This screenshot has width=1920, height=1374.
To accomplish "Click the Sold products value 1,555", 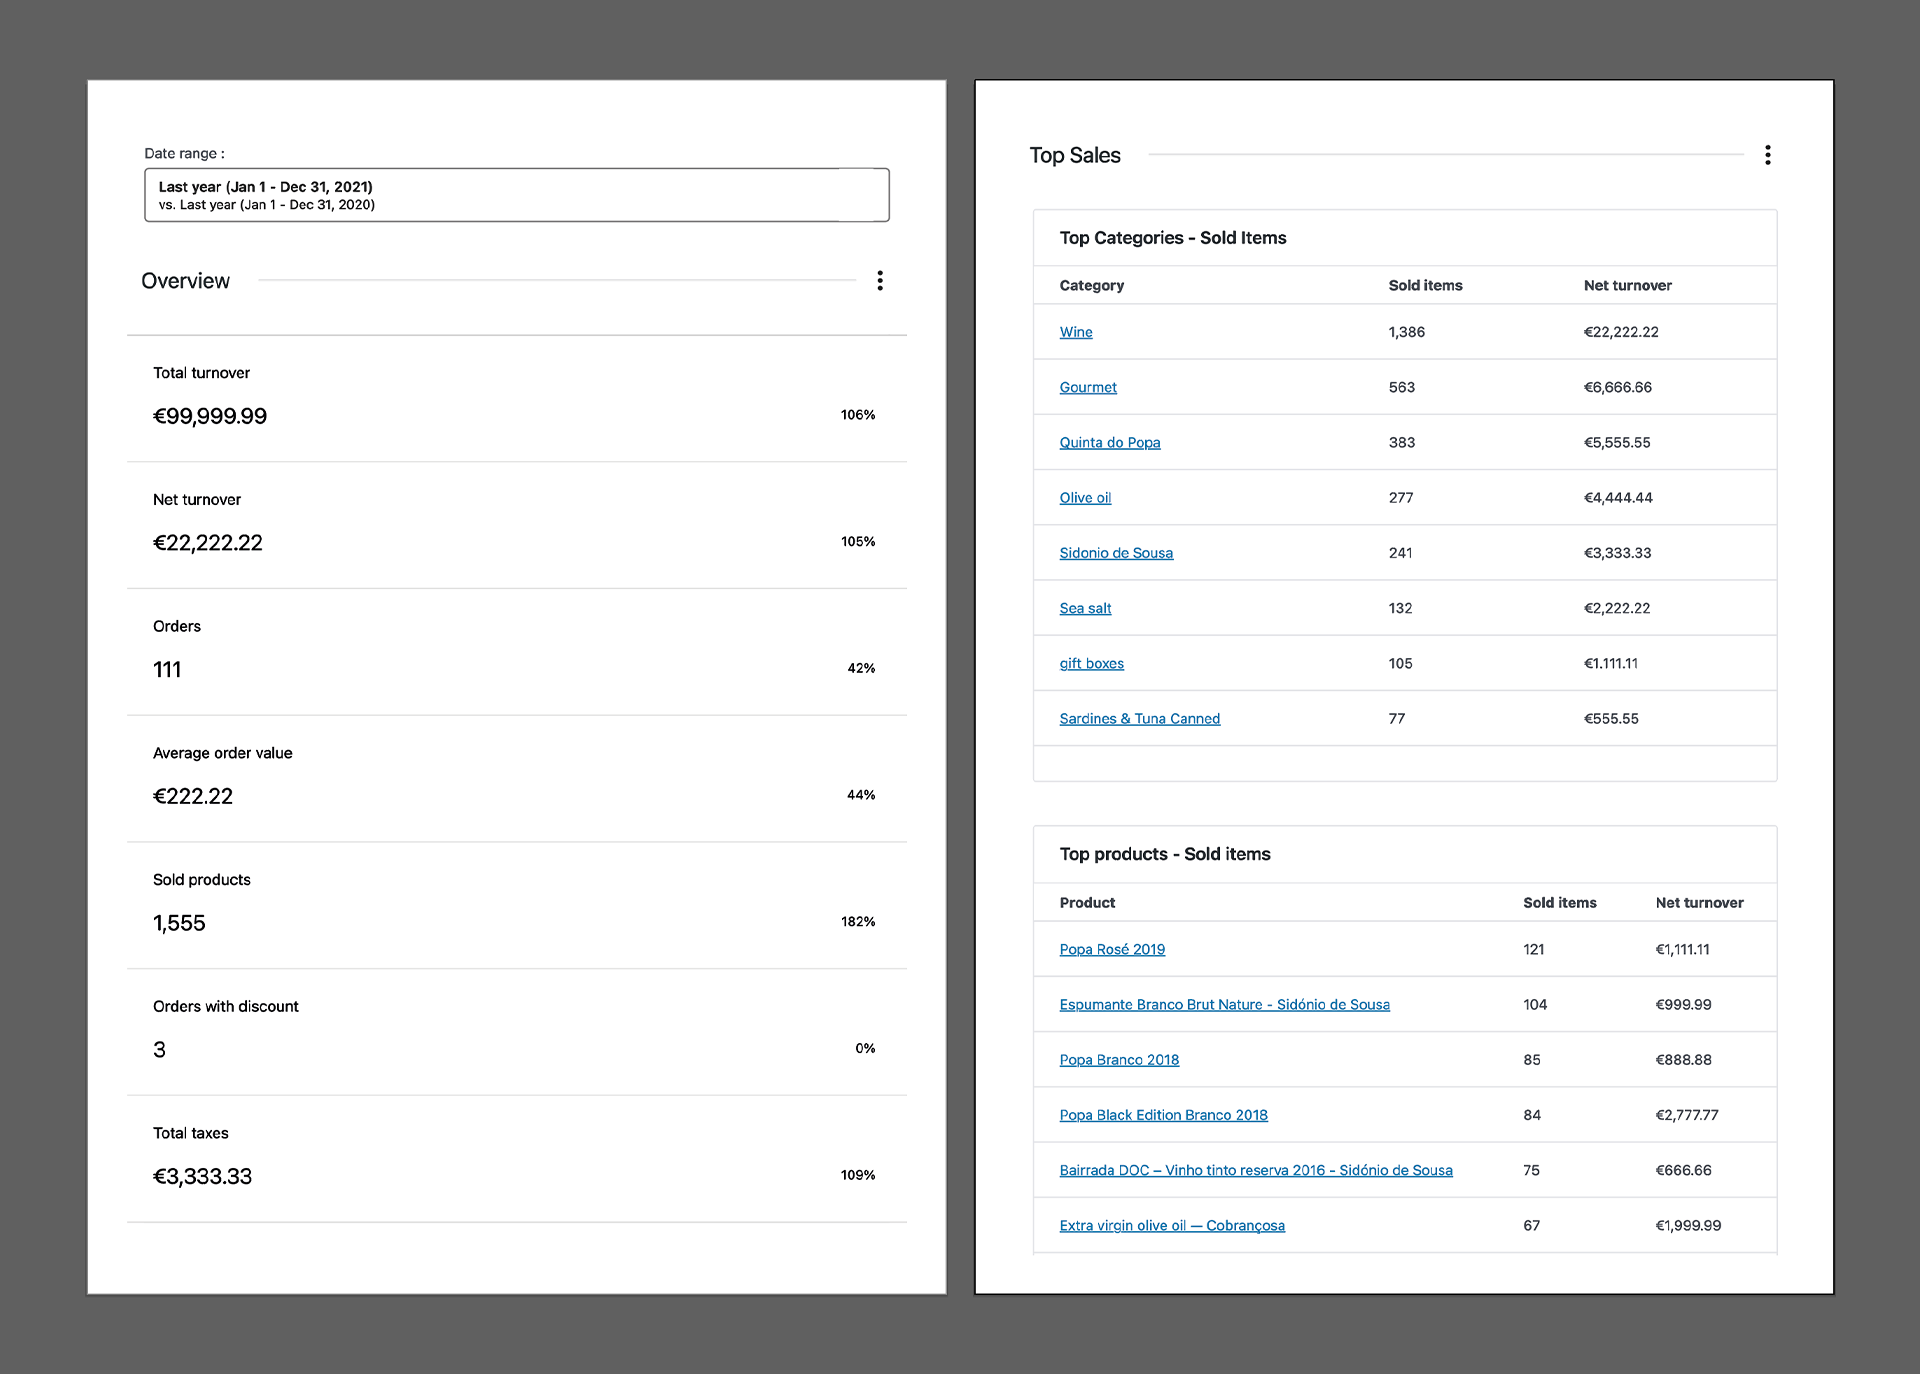I will pos(179,923).
